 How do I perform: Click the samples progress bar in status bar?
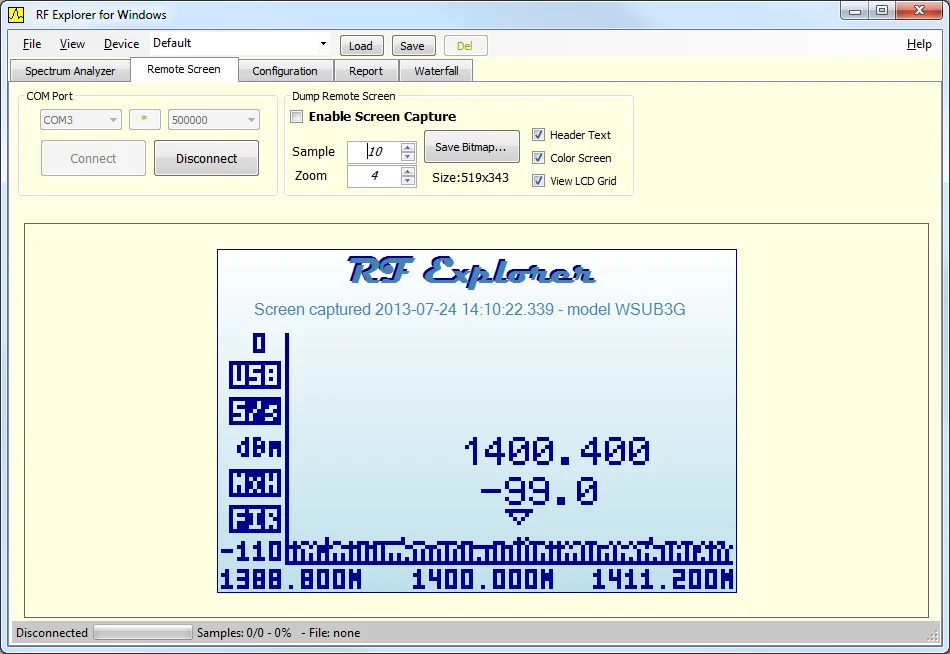(x=142, y=633)
